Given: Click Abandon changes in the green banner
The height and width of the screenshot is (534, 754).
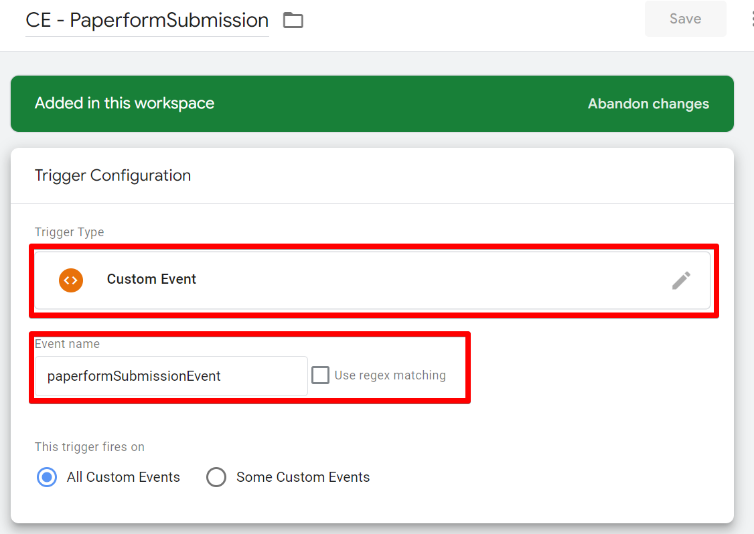Looking at the screenshot, I should pyautogui.click(x=648, y=104).
